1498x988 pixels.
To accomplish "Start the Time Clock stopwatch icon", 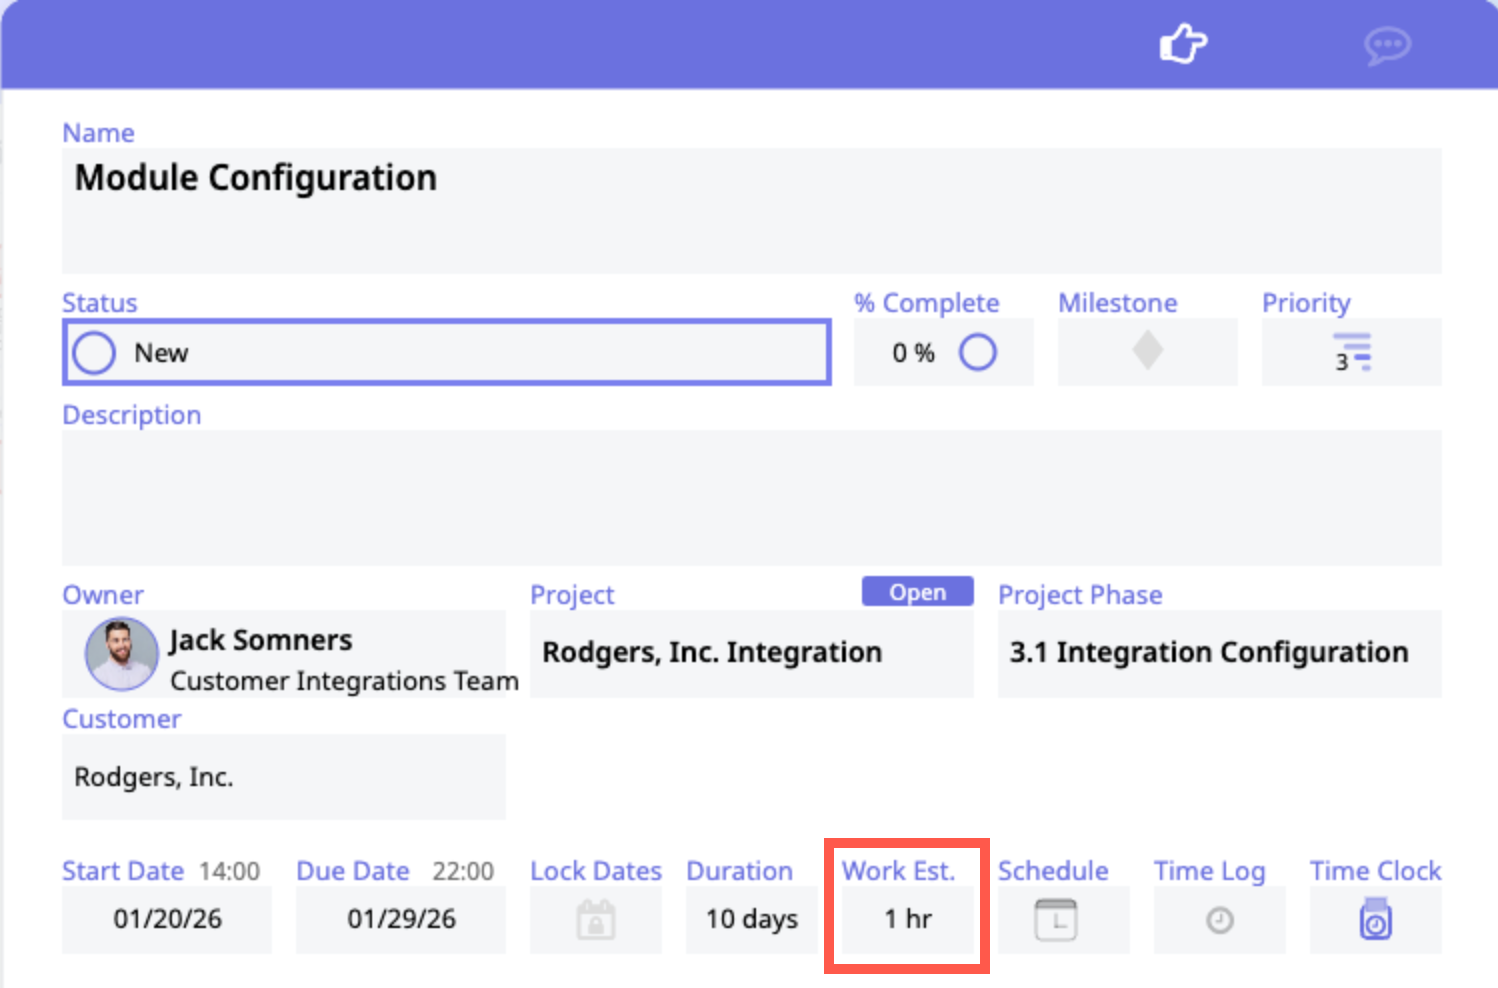I will [1375, 920].
